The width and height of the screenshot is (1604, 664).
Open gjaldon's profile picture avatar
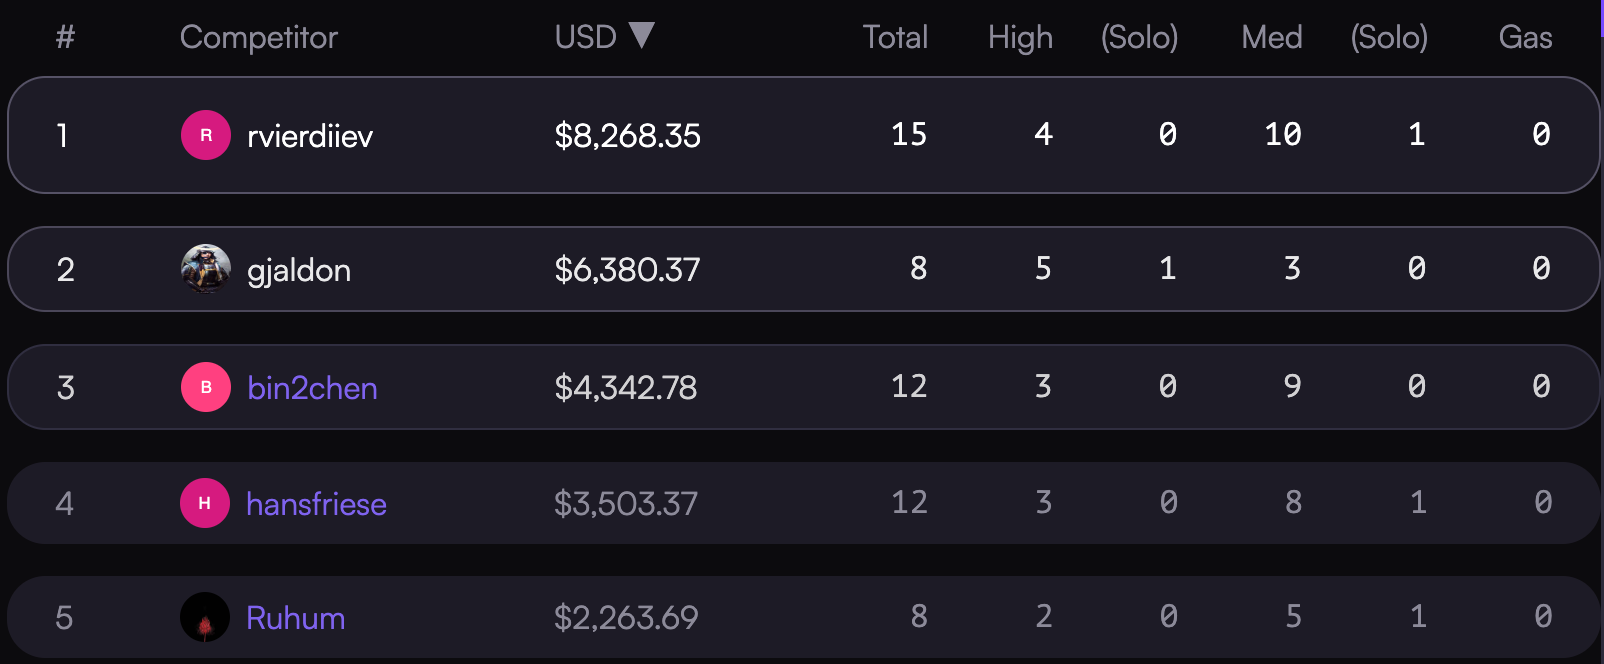click(206, 269)
